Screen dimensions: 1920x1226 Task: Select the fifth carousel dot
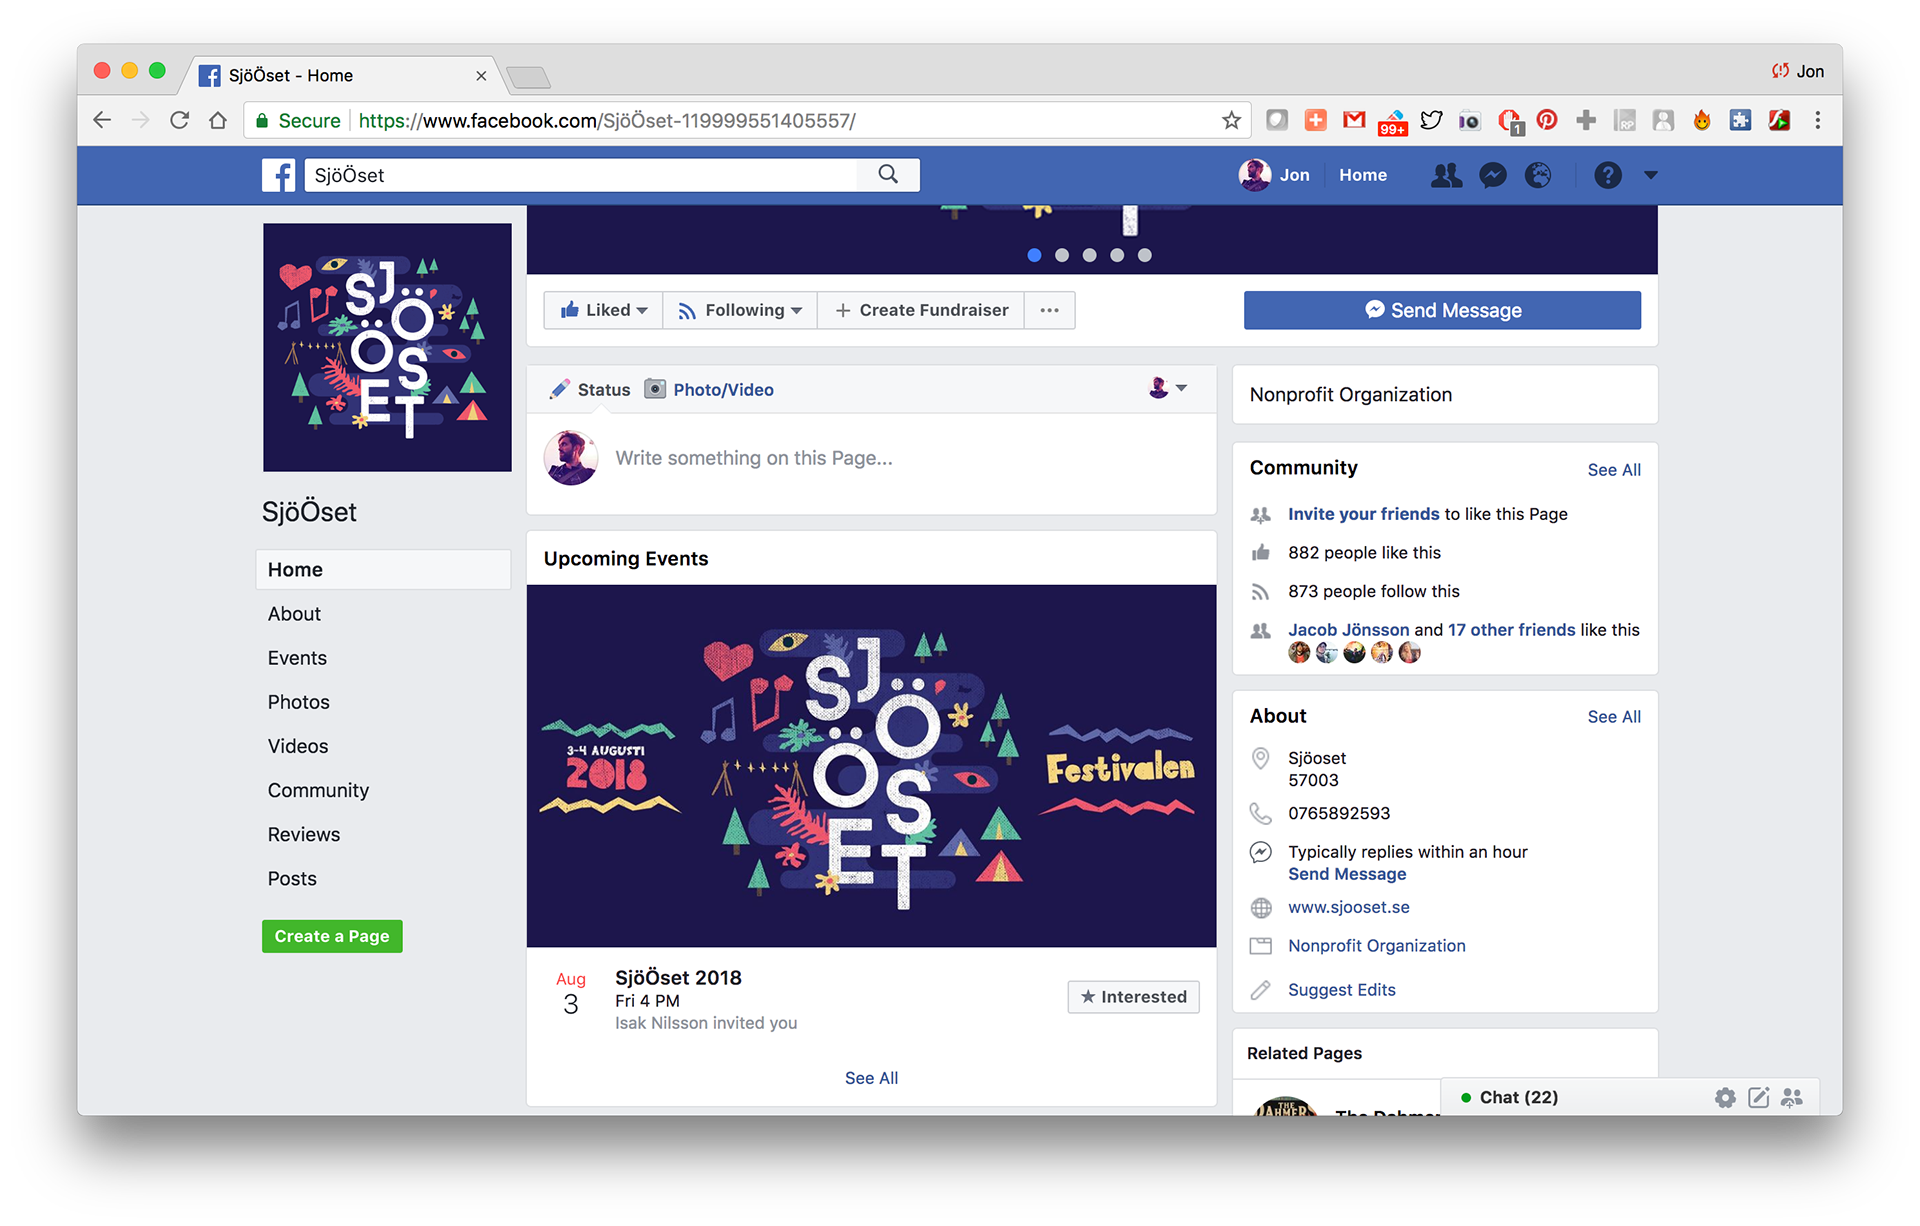[1145, 255]
